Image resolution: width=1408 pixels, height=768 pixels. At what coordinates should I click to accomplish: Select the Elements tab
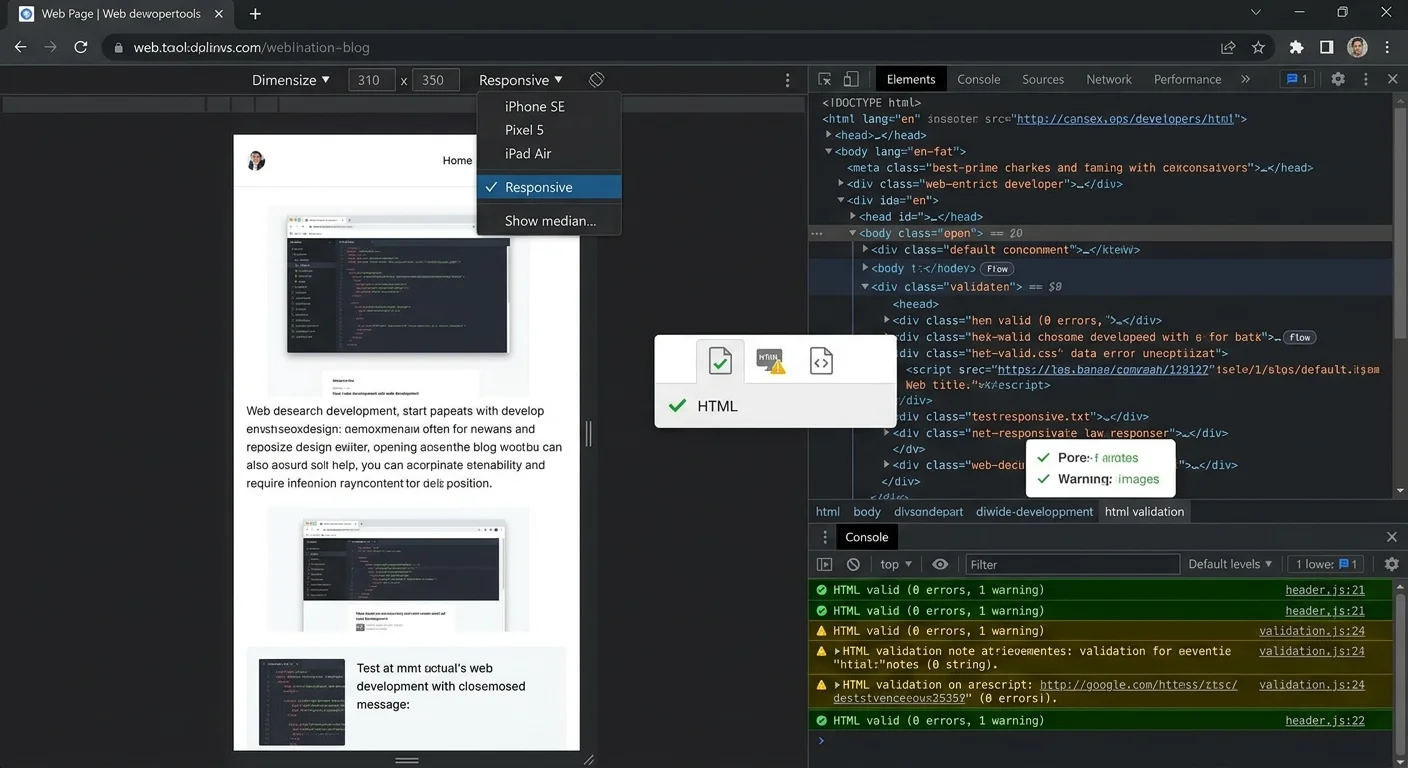(x=911, y=79)
